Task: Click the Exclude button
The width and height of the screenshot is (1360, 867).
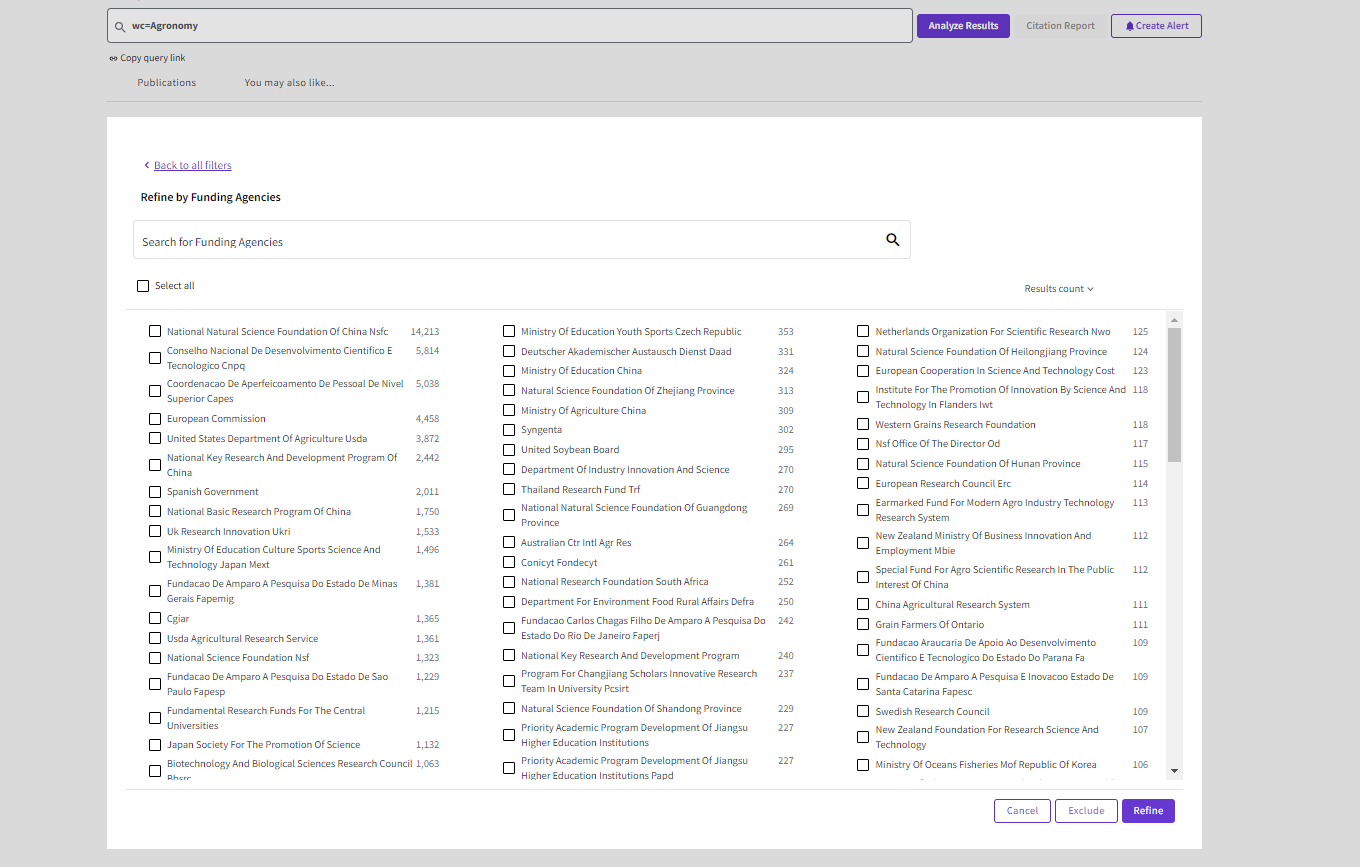Action: point(1086,811)
